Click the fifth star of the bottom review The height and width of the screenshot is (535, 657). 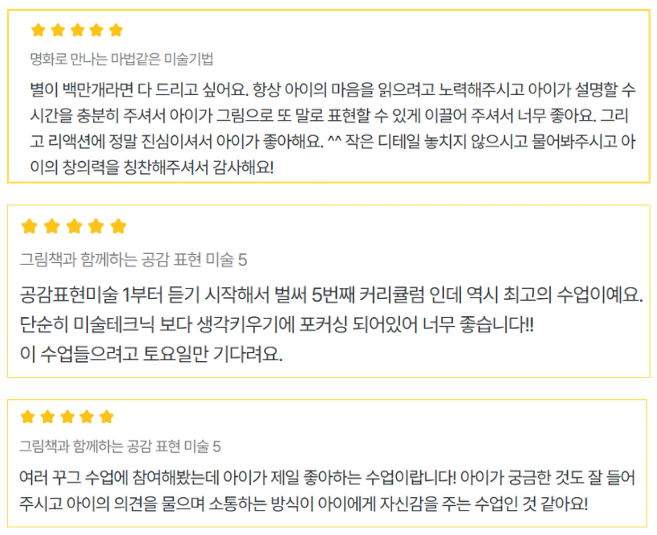click(106, 417)
